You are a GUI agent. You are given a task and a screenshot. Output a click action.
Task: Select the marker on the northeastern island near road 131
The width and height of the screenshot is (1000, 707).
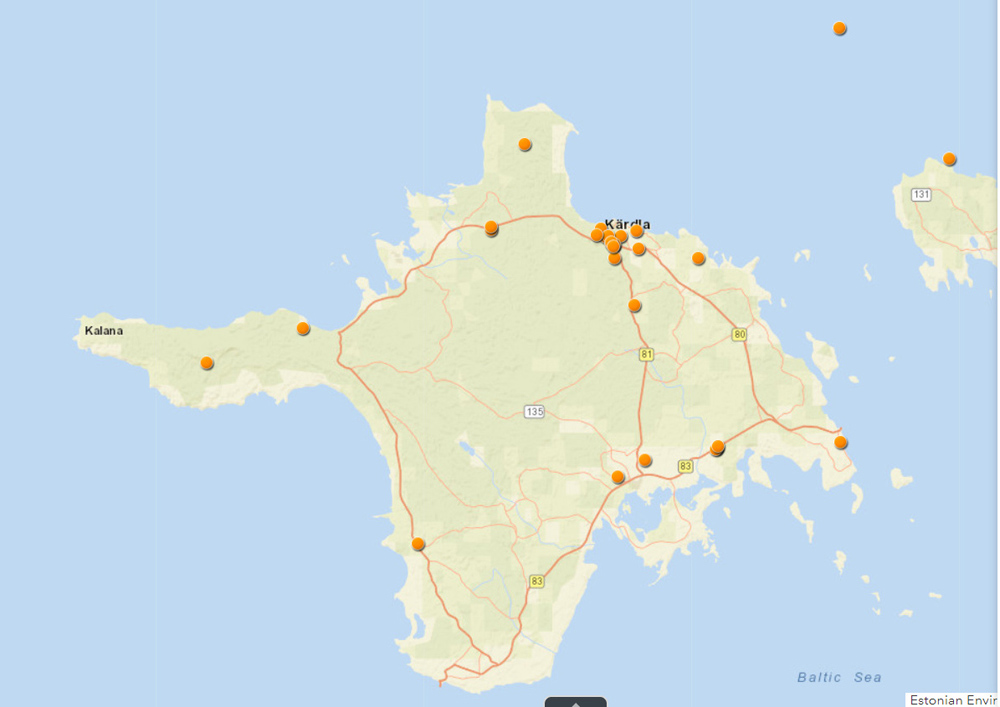tap(949, 159)
